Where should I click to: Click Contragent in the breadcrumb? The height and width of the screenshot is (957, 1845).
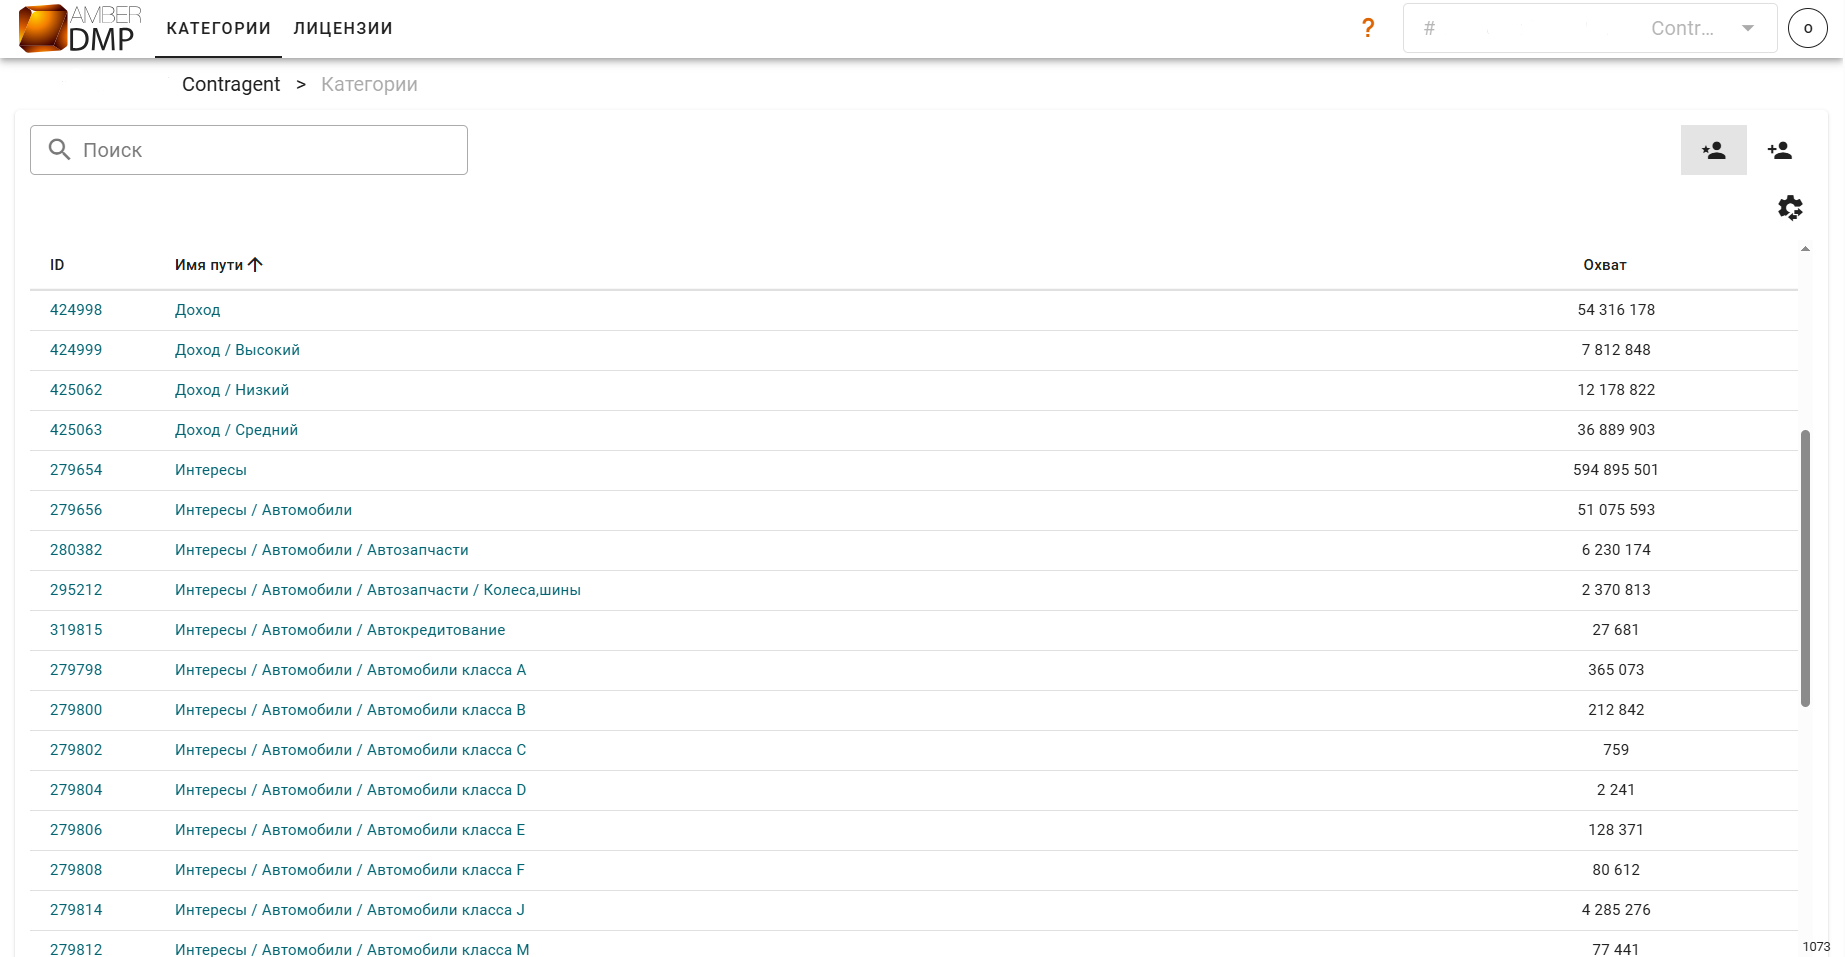tap(231, 85)
